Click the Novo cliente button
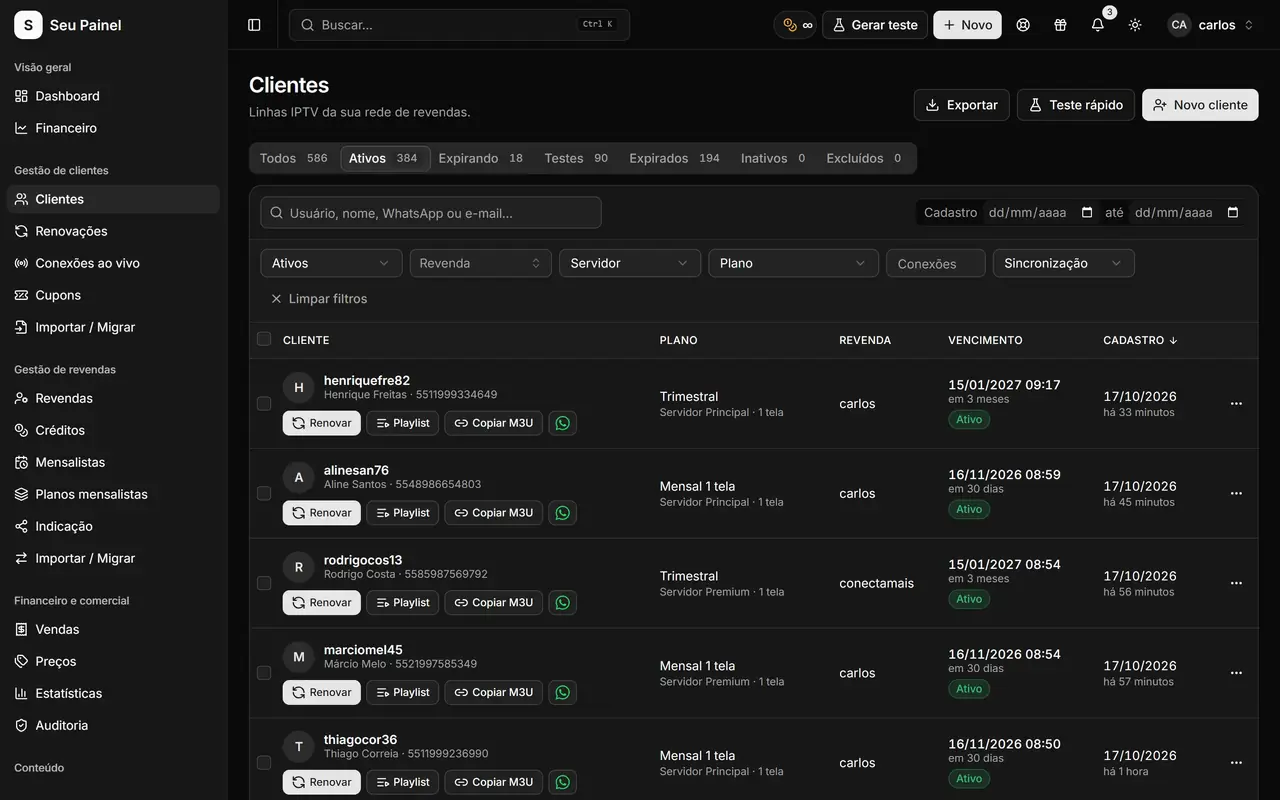 pos(1200,105)
